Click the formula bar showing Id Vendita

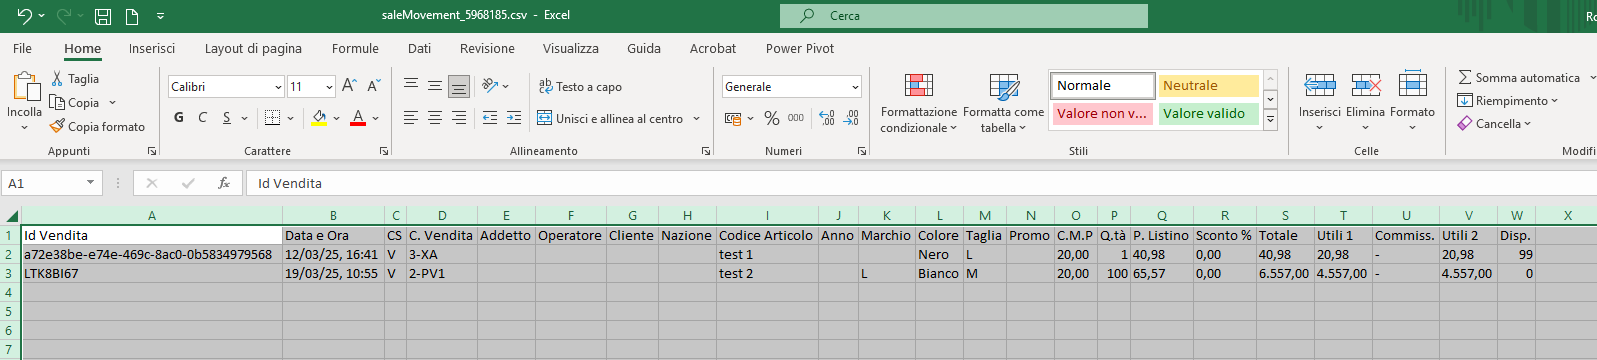(920, 183)
